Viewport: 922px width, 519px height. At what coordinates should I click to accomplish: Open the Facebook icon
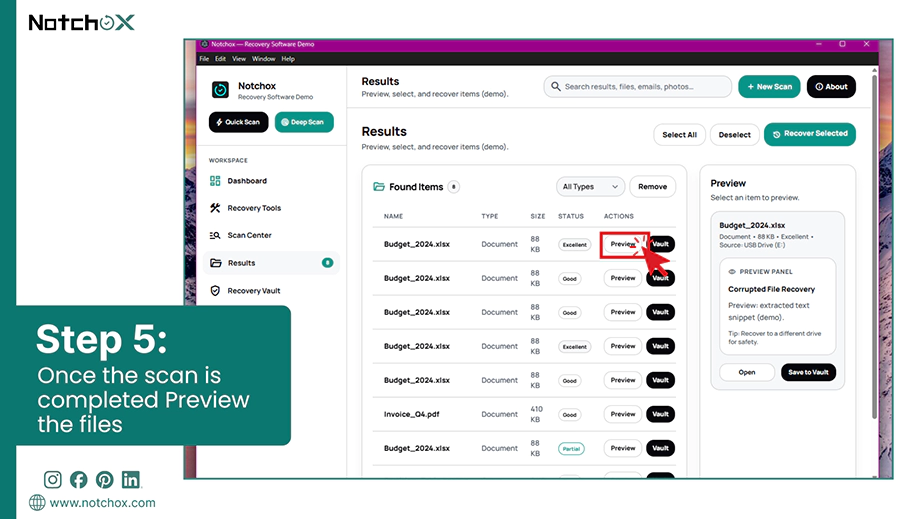coord(79,480)
